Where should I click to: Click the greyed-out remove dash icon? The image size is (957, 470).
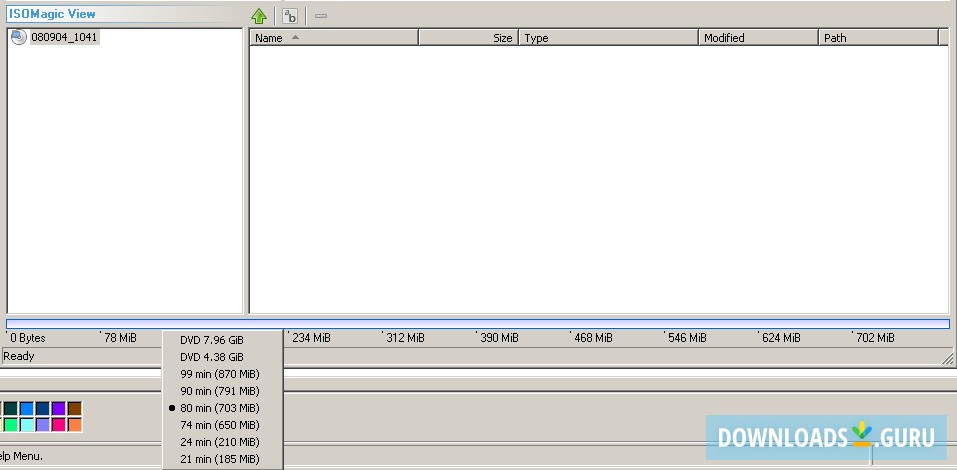321,16
